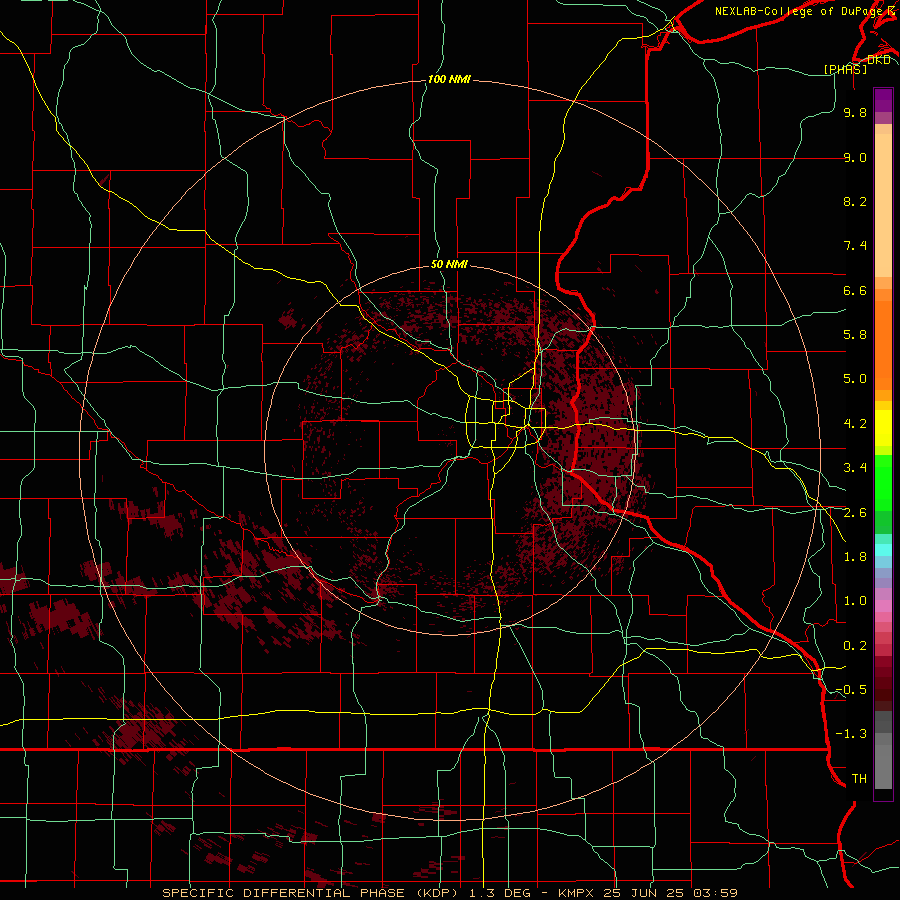Click the cyan segment of the color bar
Image resolution: width=900 pixels, height=900 pixels.
click(x=883, y=549)
